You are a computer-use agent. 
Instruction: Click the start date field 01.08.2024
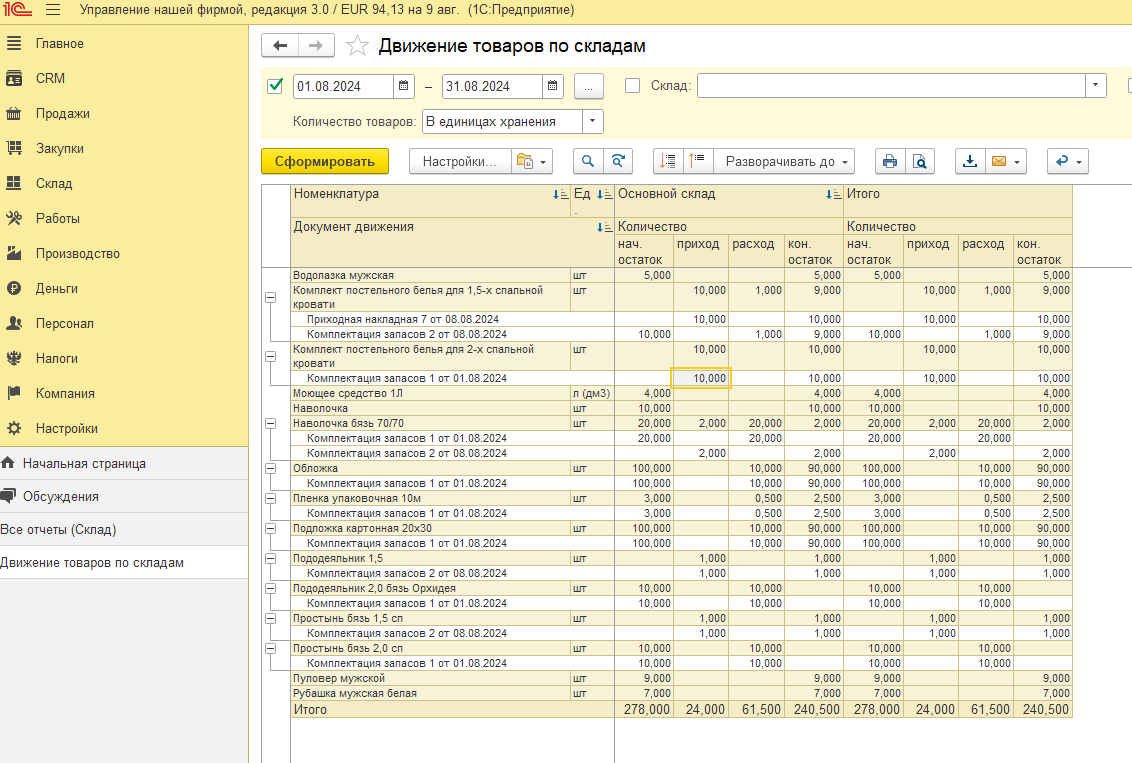click(x=344, y=86)
